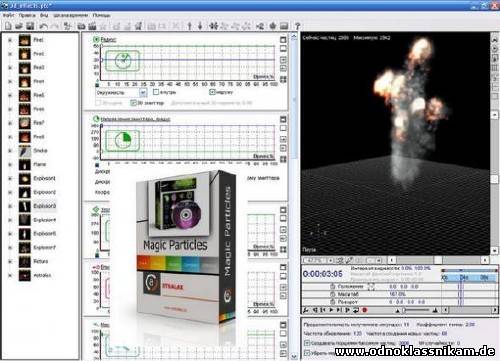
Task: Open Help via question mark icon
Action: click(x=298, y=26)
